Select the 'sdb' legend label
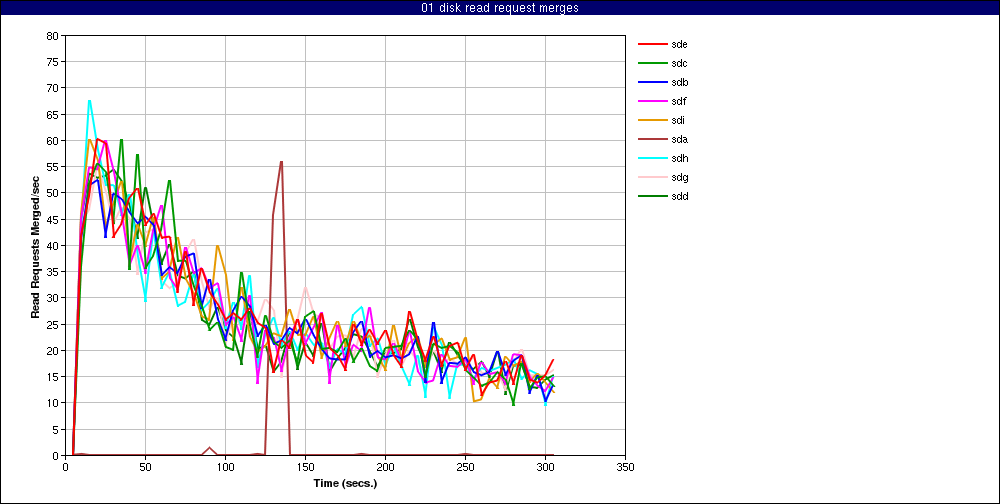 679,82
